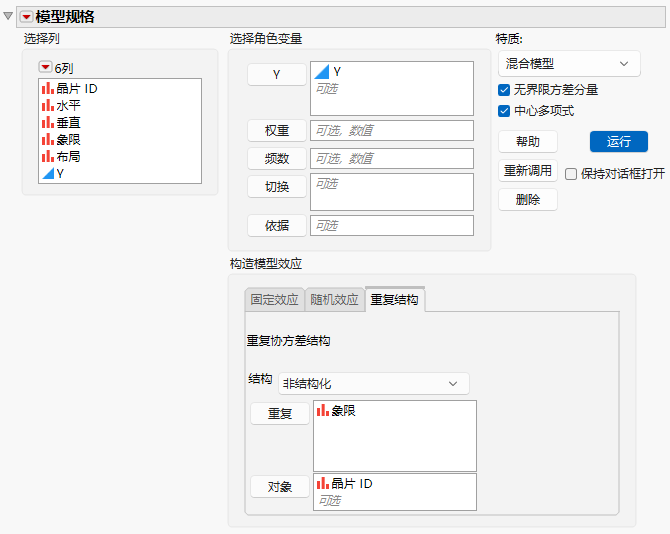This screenshot has width=670, height=534.
Task: Click nominal icon beside 晶片 ID in 对象 box
Action: [x=323, y=483]
